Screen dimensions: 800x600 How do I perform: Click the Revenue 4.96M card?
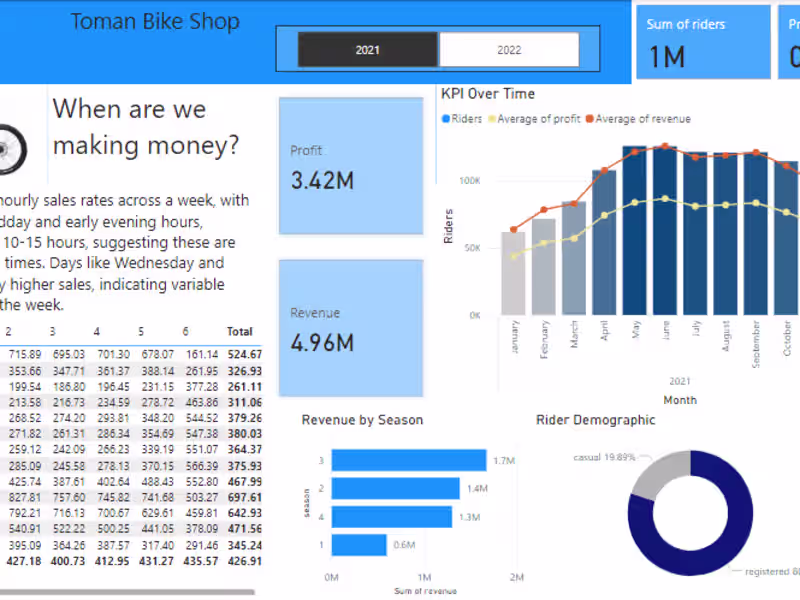tap(351, 328)
